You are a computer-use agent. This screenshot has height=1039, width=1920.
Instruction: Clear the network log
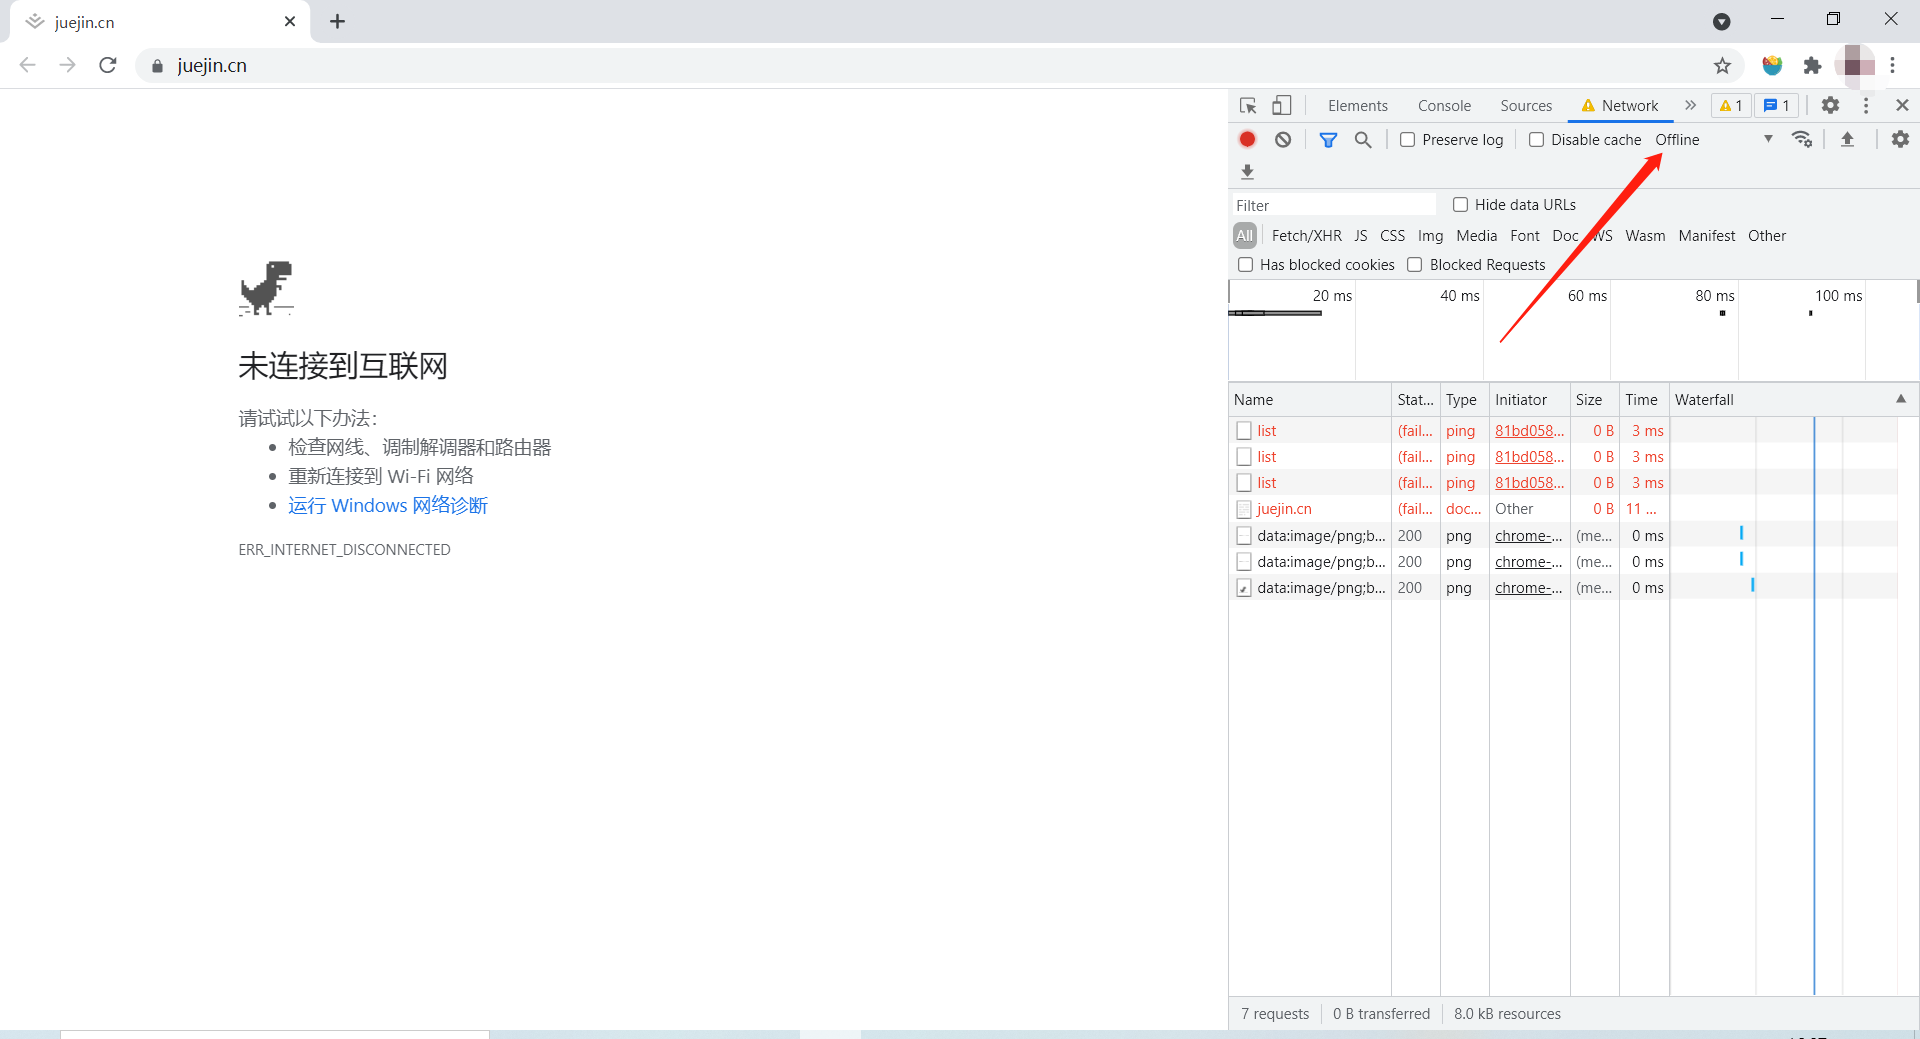[x=1283, y=139]
